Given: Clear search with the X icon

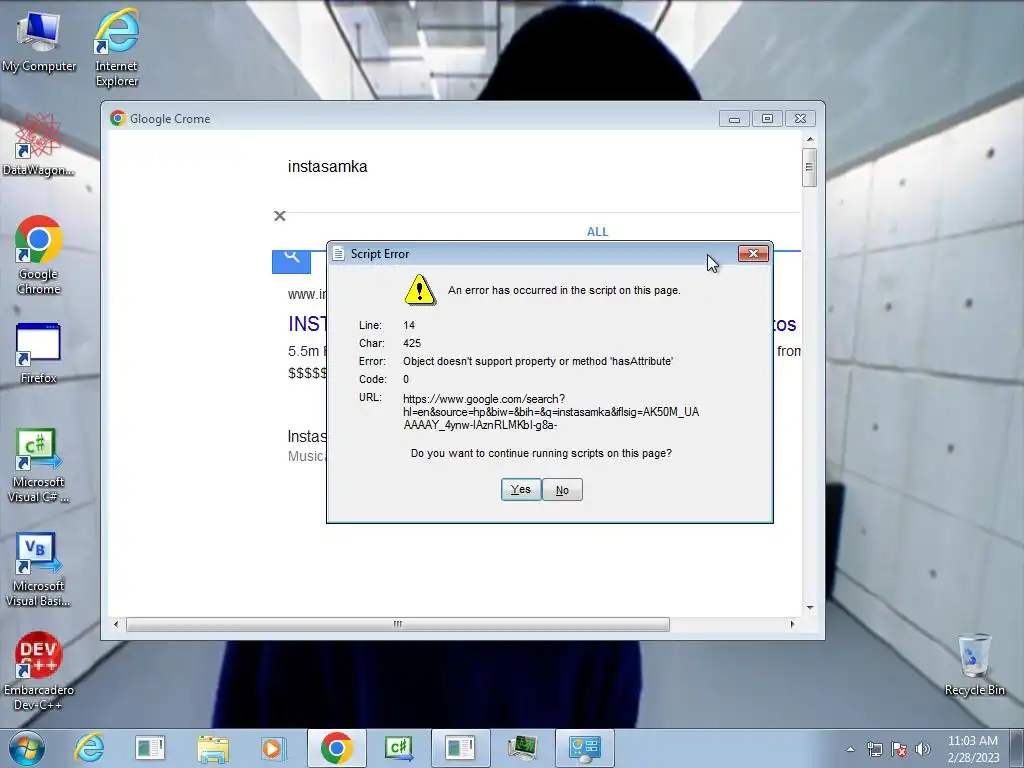Looking at the screenshot, I should coord(280,216).
